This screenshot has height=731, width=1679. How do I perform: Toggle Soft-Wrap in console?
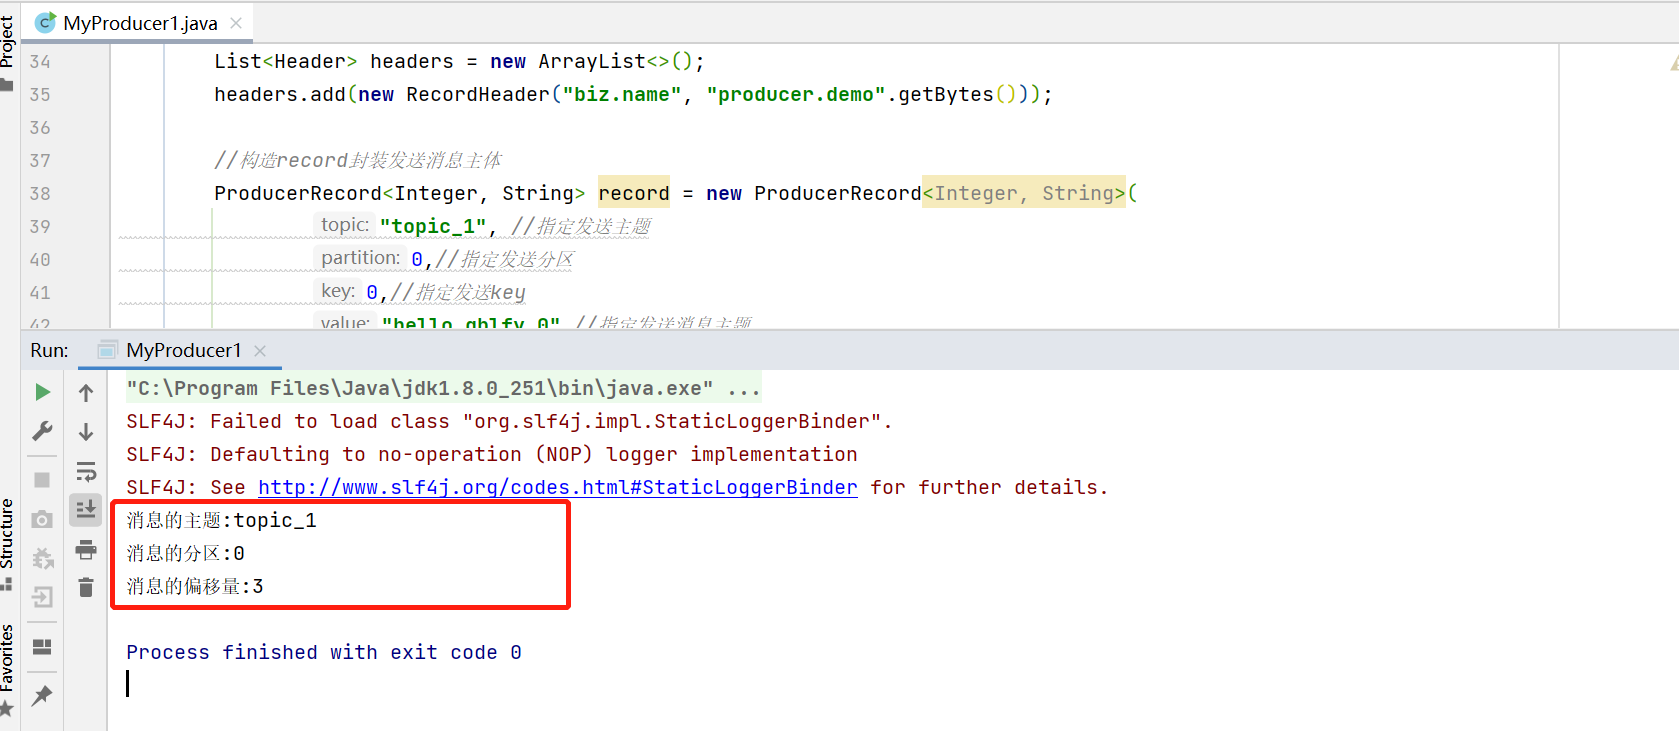(x=86, y=471)
